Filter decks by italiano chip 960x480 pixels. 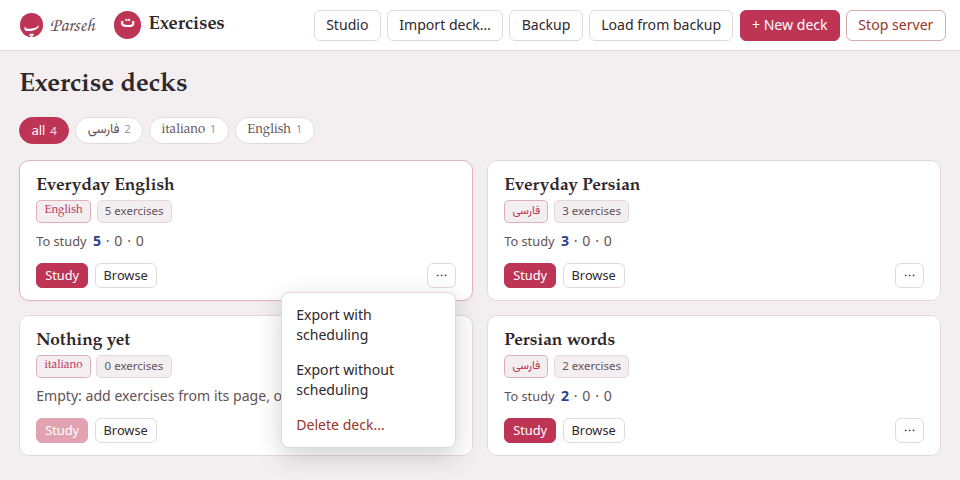pyautogui.click(x=189, y=130)
